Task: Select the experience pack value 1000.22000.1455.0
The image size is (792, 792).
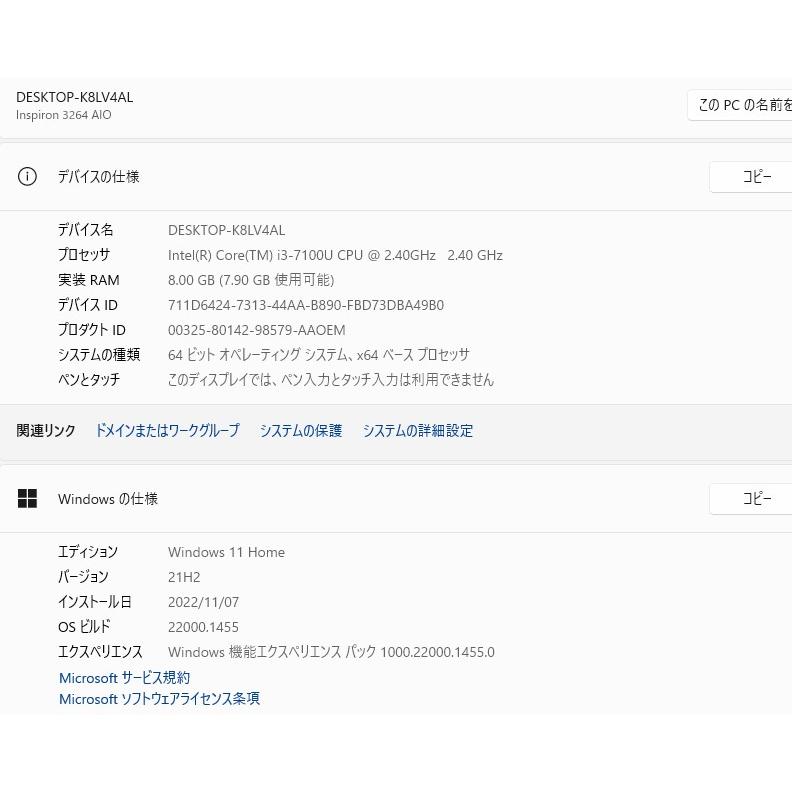Action: (331, 652)
